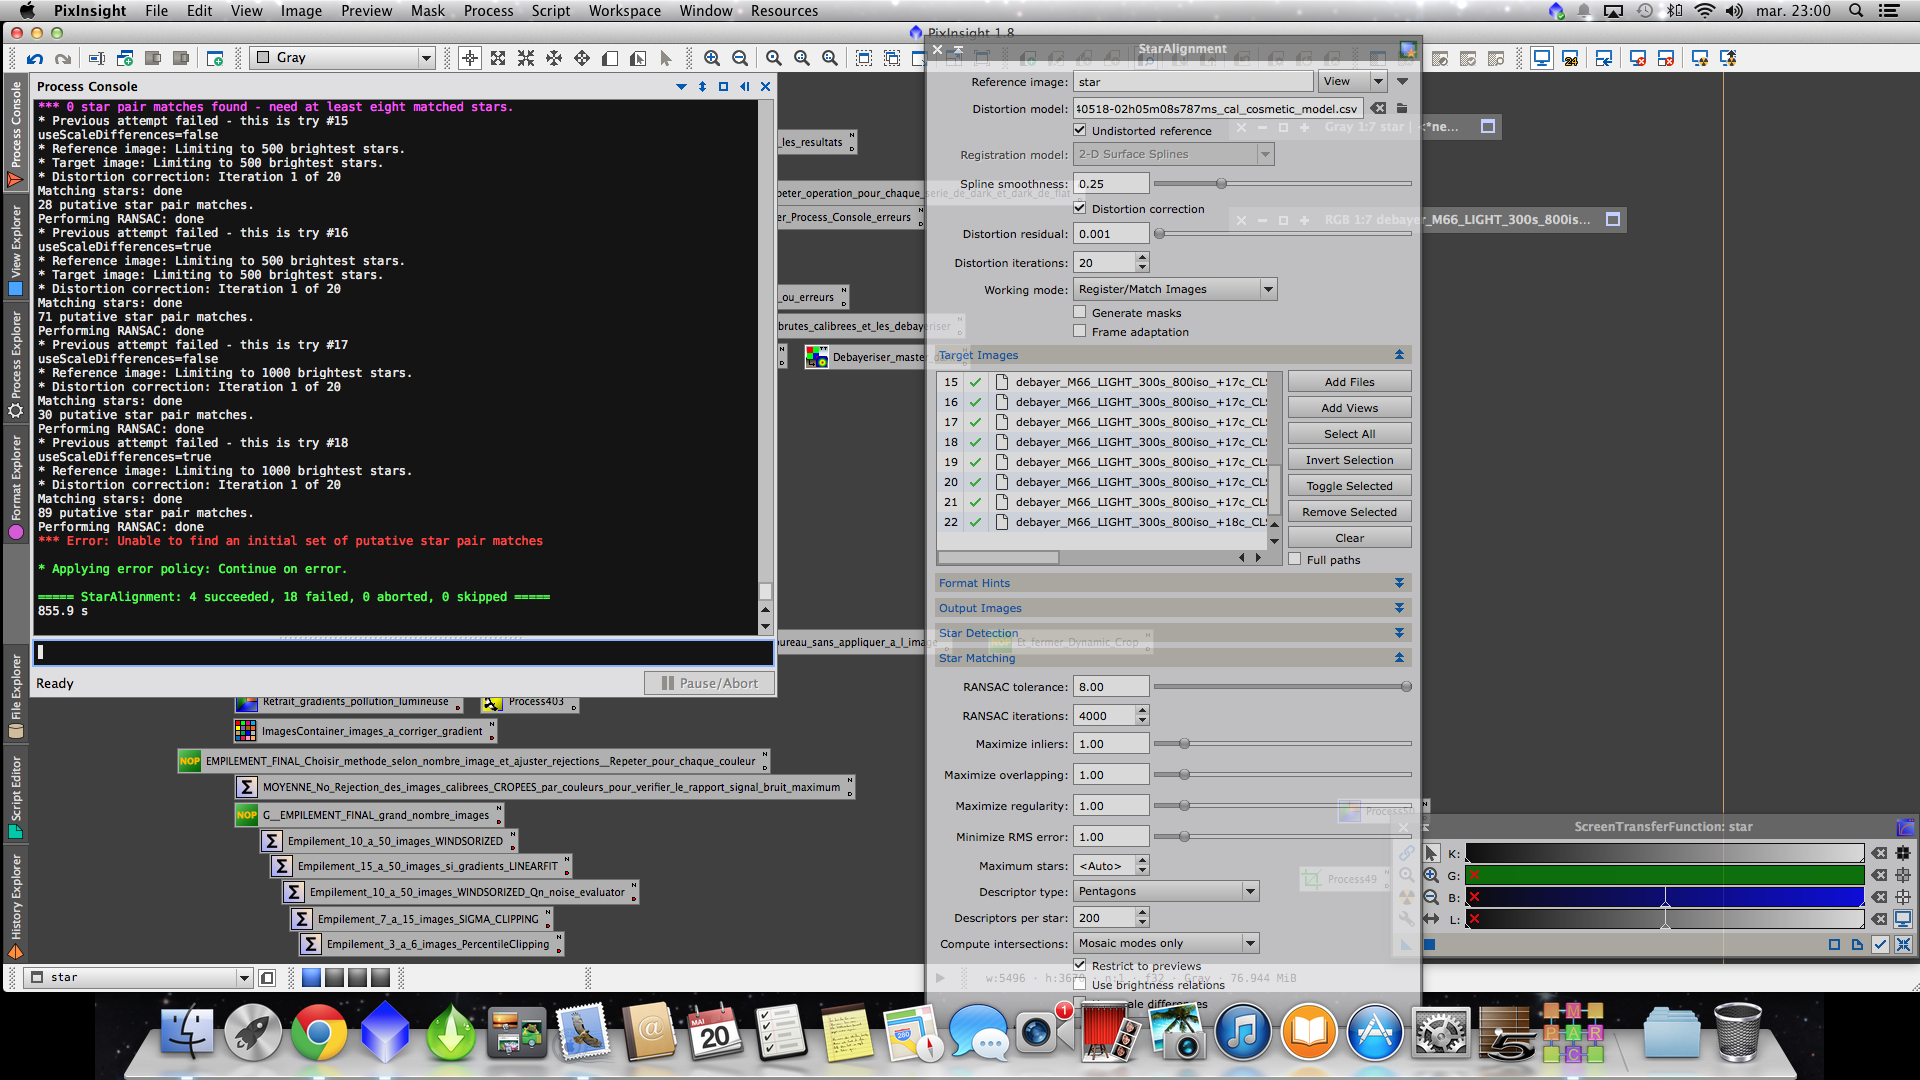1920x1080 pixels.
Task: Toggle Distortion correction checkbox
Action: point(1080,208)
